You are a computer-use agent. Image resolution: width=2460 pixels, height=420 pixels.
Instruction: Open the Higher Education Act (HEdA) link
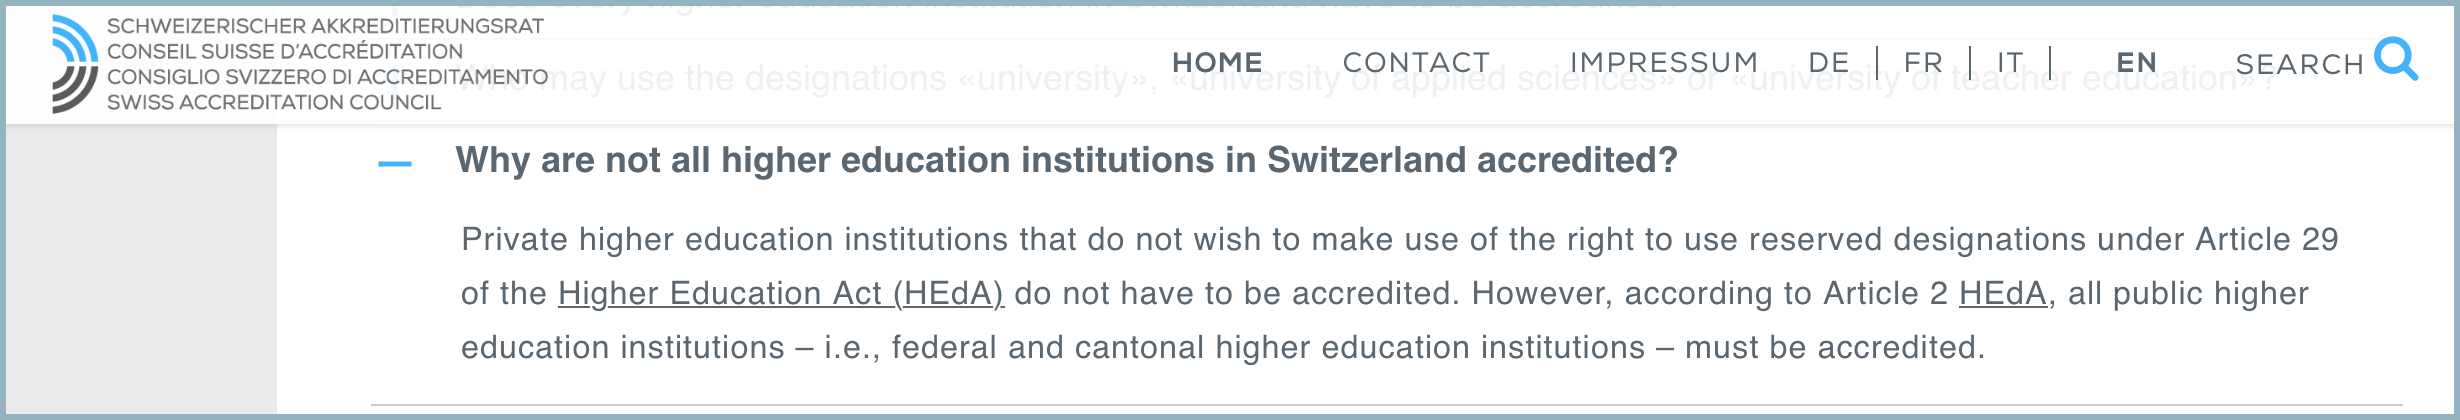pos(780,293)
